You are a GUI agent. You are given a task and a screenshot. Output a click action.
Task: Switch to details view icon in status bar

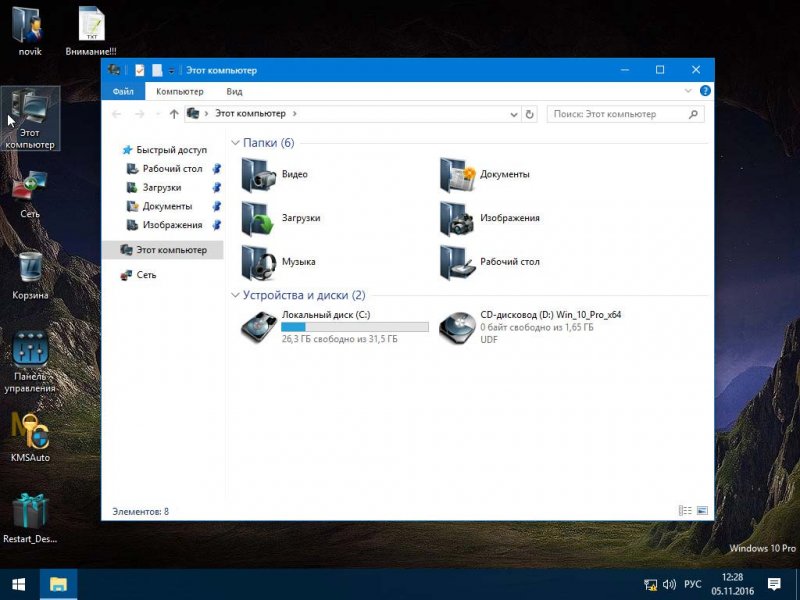(x=685, y=510)
